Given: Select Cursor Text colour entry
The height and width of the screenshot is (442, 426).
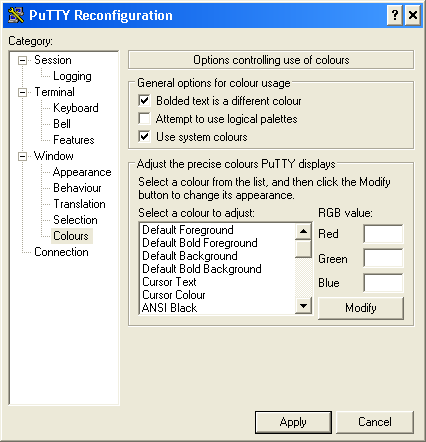Looking at the screenshot, I should (x=217, y=282).
